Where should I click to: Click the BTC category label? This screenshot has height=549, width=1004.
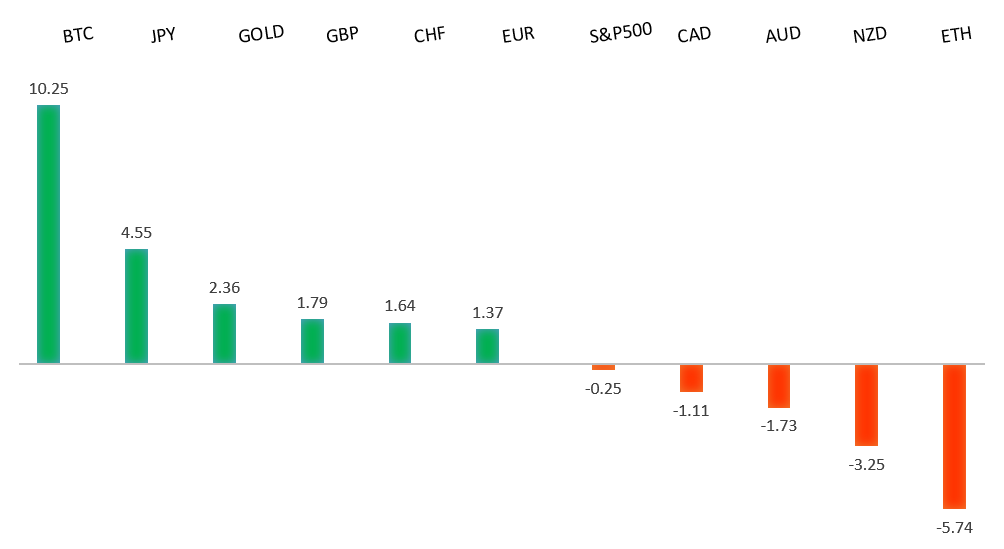click(78, 36)
